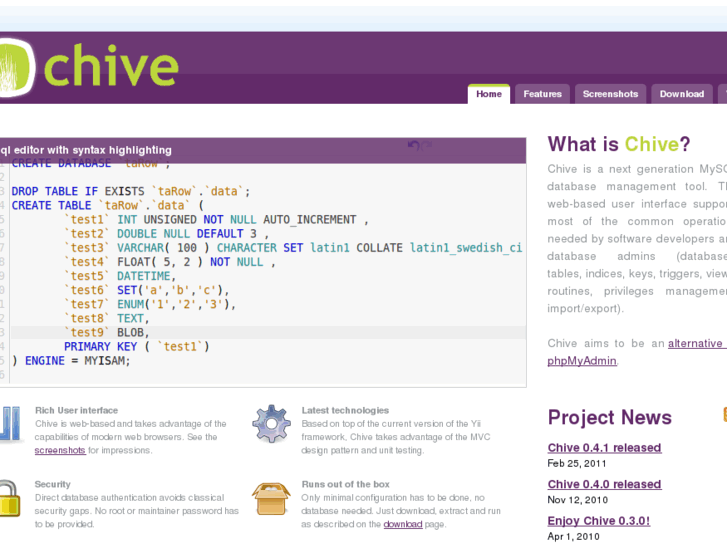The width and height of the screenshot is (727, 545).
Task: Click the highlighted test9 BLOB line
Action: (268, 333)
